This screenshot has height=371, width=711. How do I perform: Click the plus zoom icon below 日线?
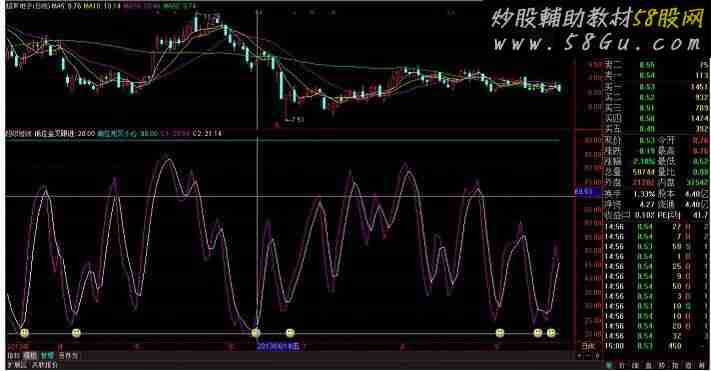[x=579, y=356]
